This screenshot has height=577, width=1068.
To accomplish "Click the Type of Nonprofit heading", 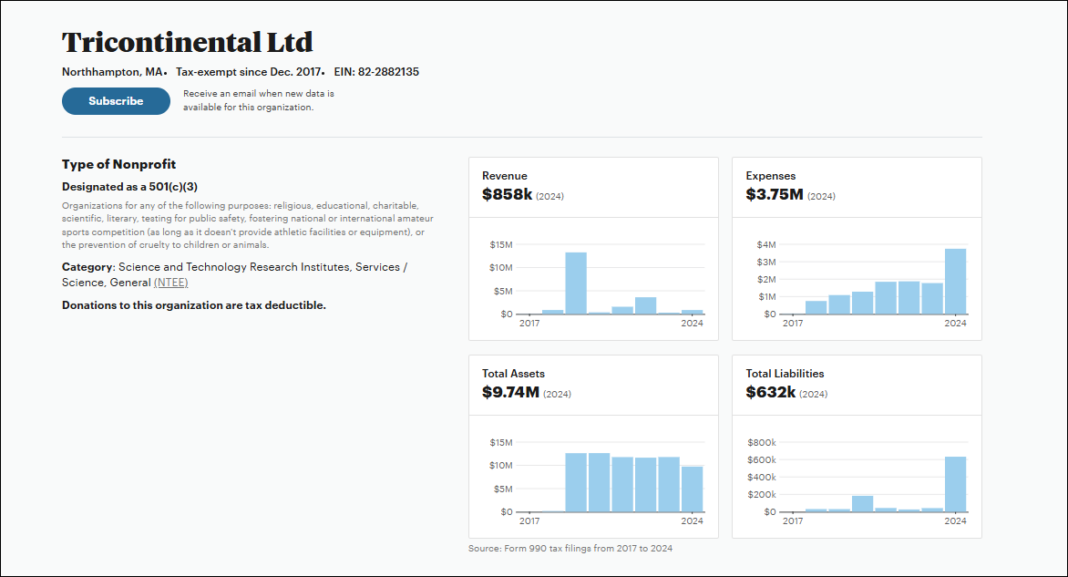I will coord(119,164).
